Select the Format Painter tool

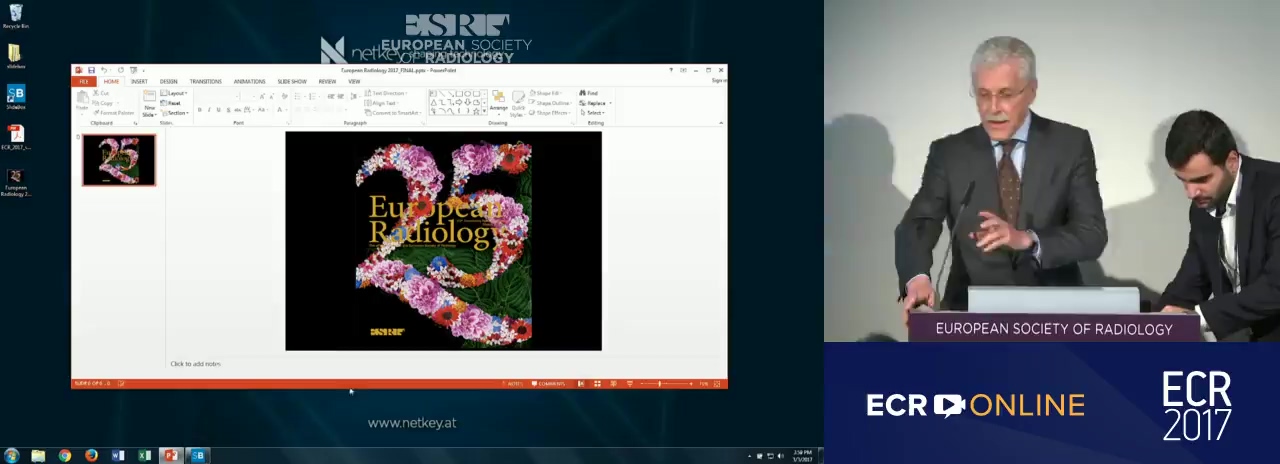click(113, 113)
